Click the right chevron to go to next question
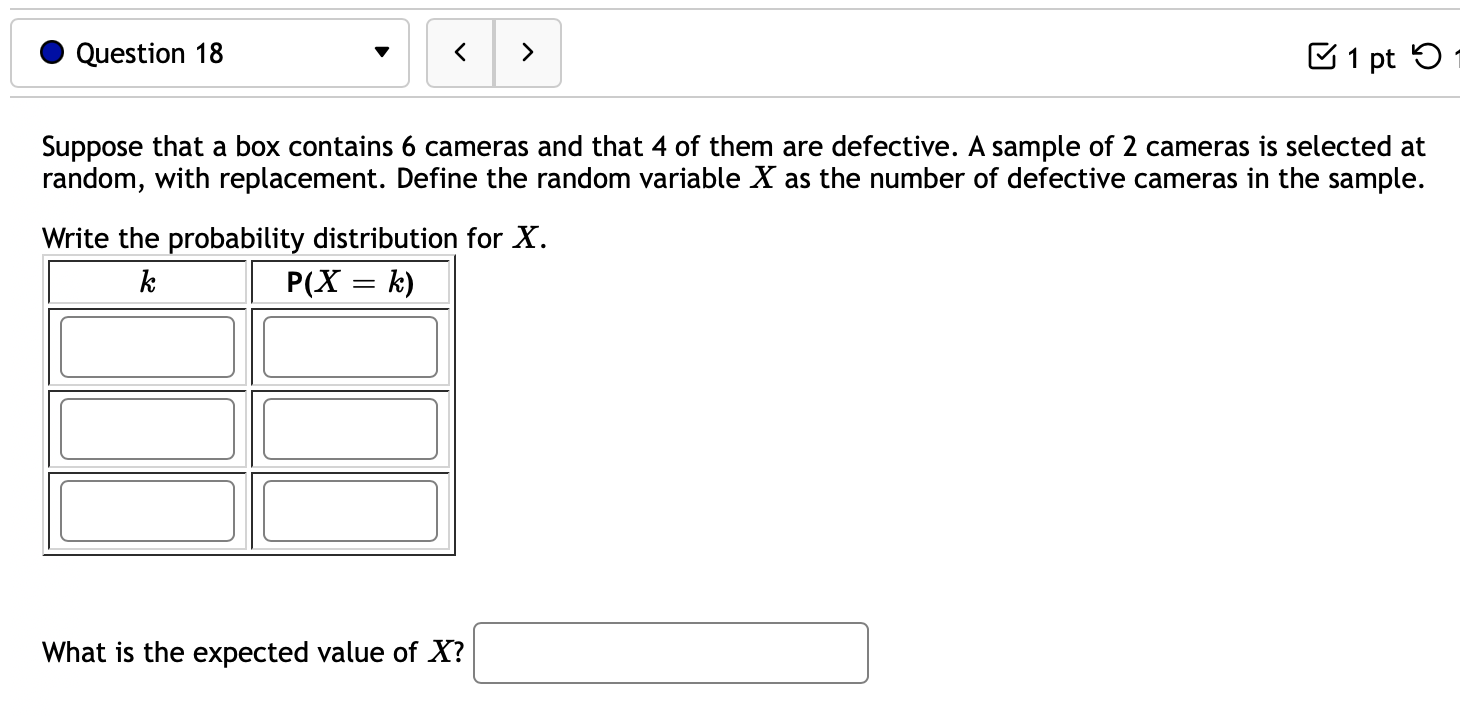 (528, 53)
